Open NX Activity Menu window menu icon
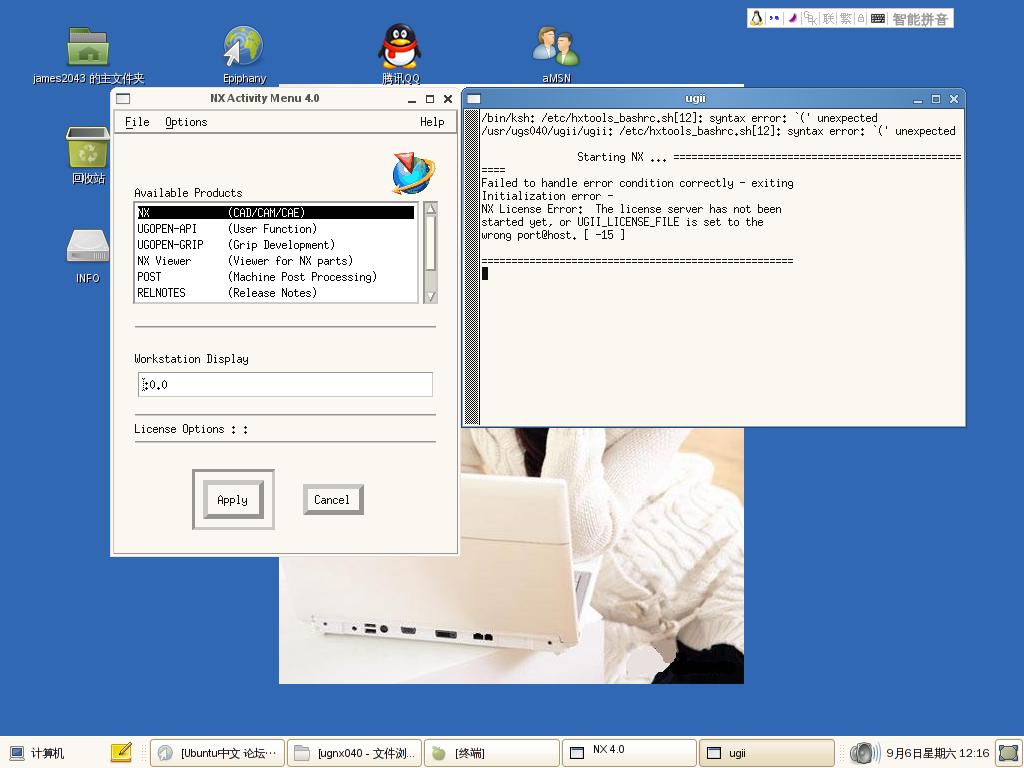The height and width of the screenshot is (768, 1024). 123,99
